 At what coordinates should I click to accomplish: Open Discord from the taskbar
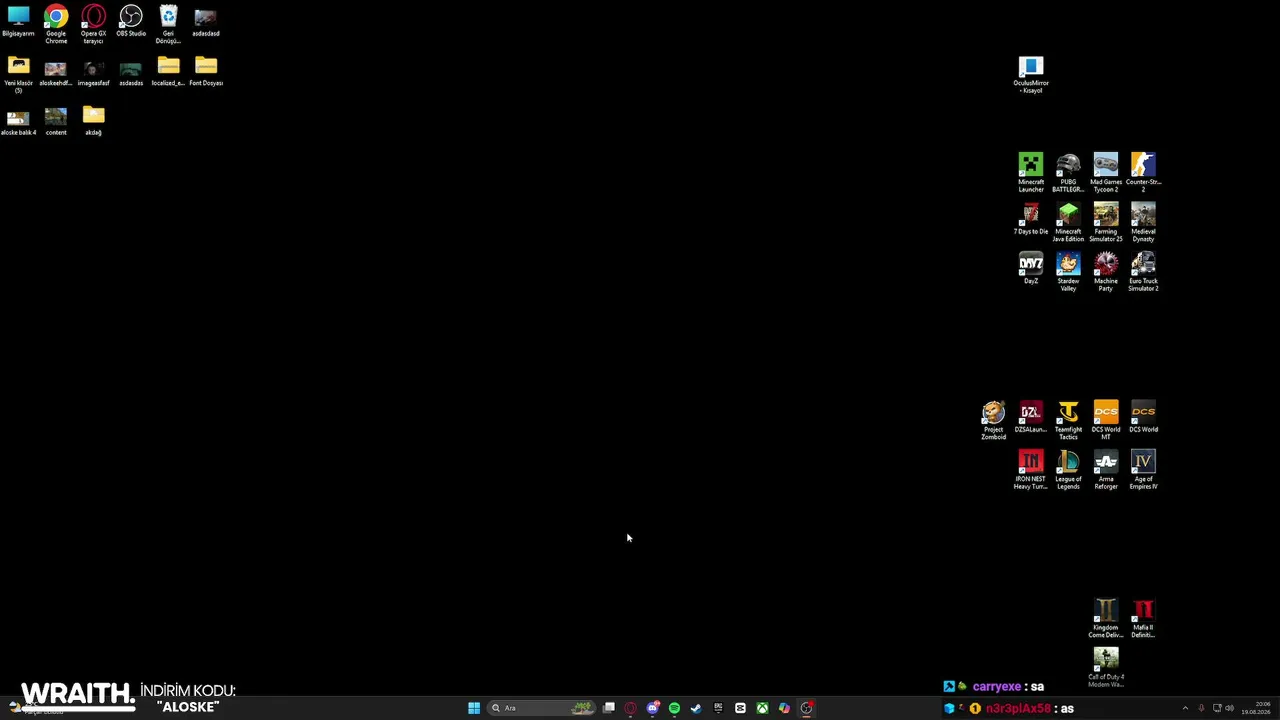tap(652, 708)
